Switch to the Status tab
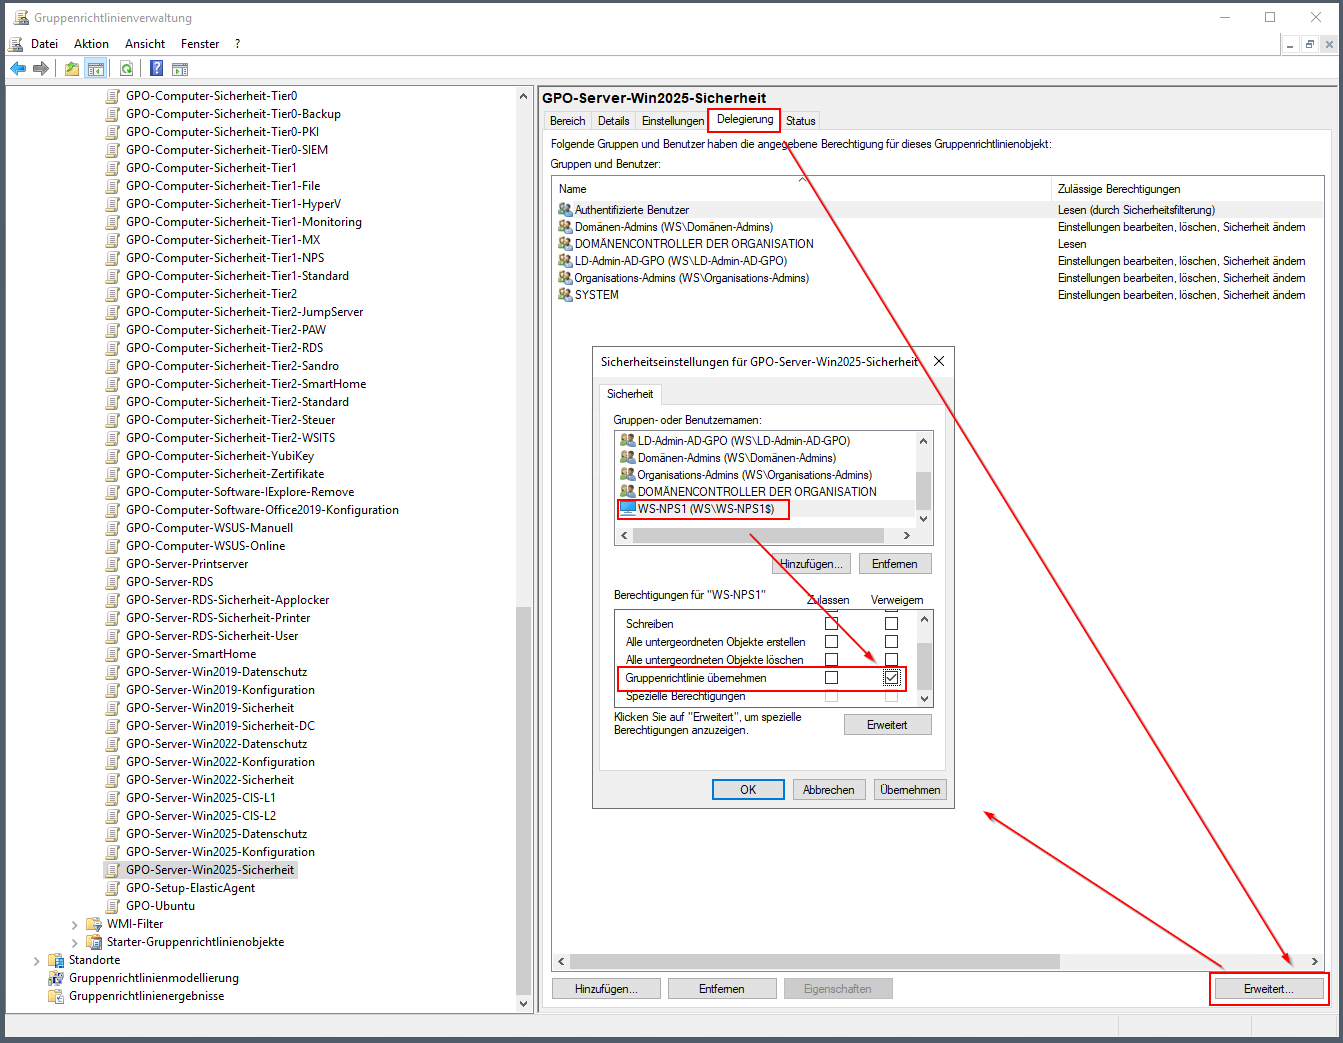Viewport: 1343px width, 1043px height. coord(800,121)
